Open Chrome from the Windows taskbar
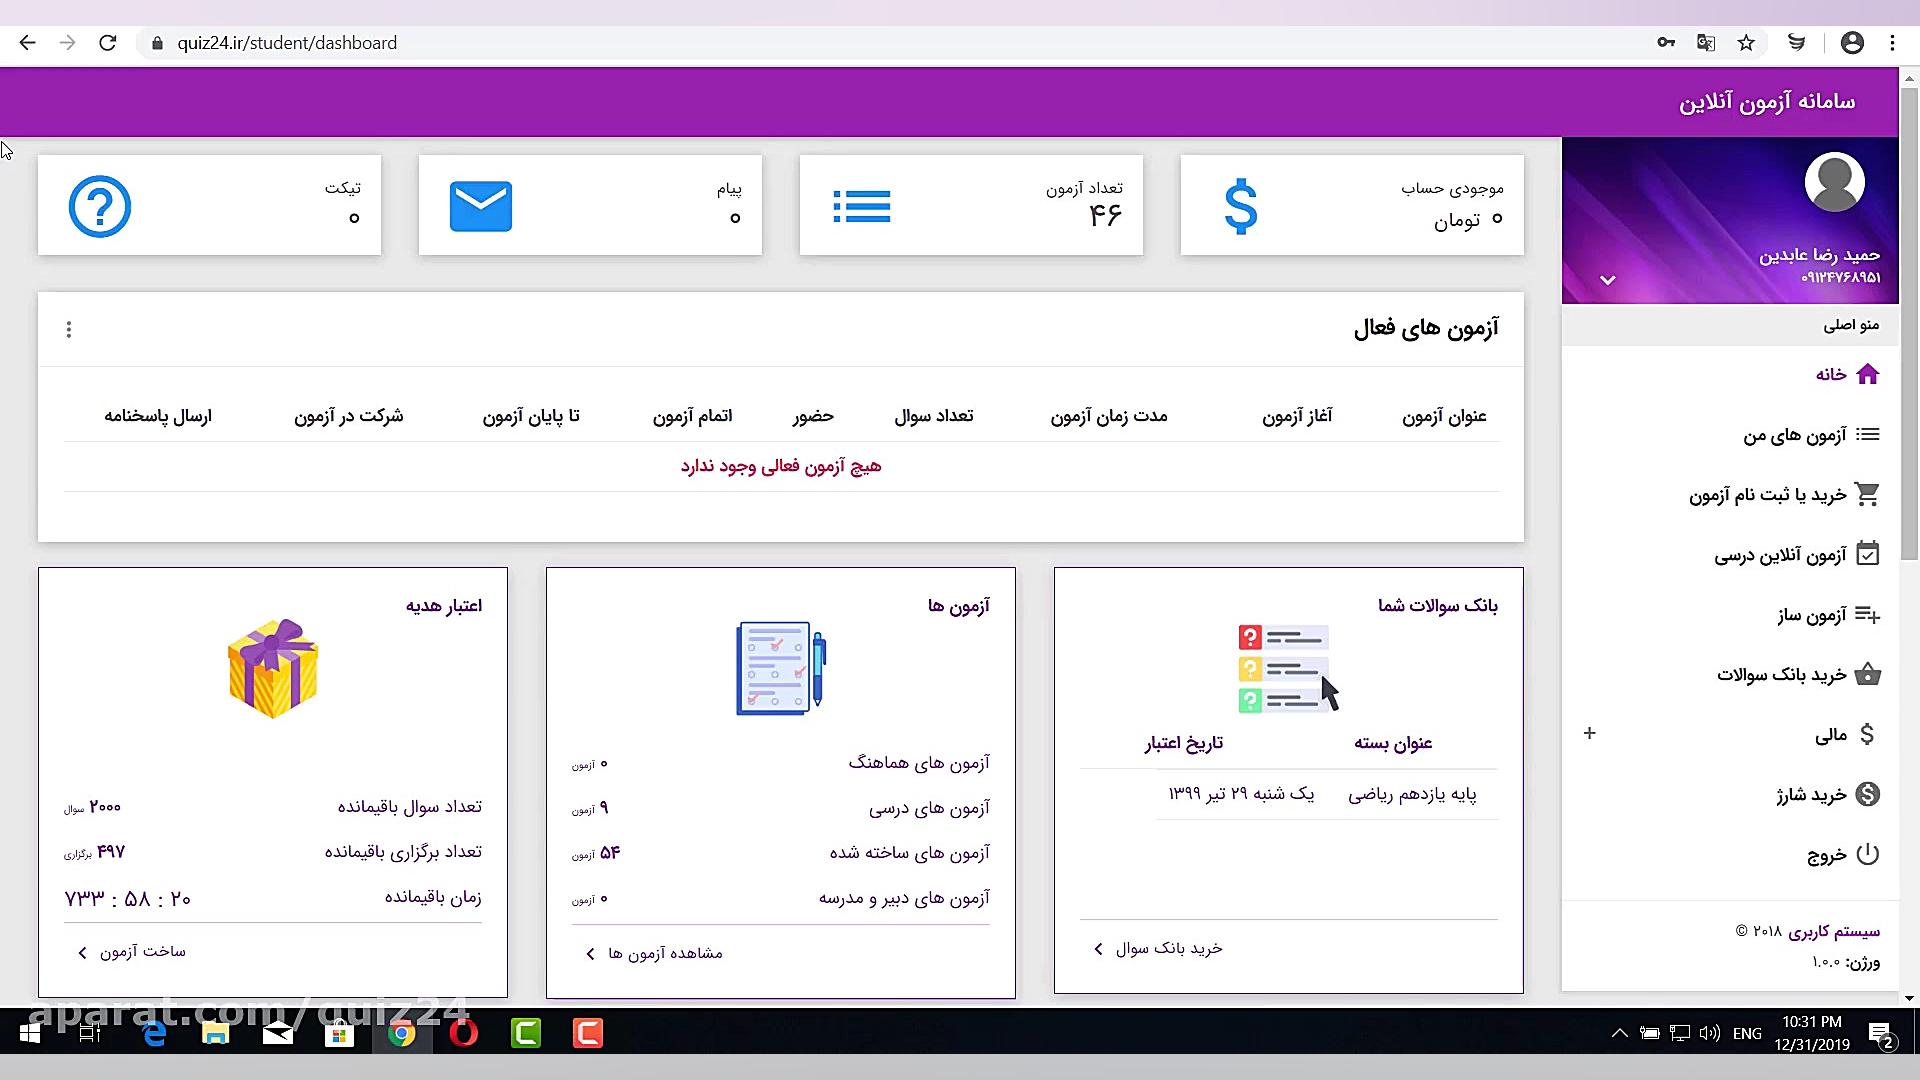 tap(402, 1033)
